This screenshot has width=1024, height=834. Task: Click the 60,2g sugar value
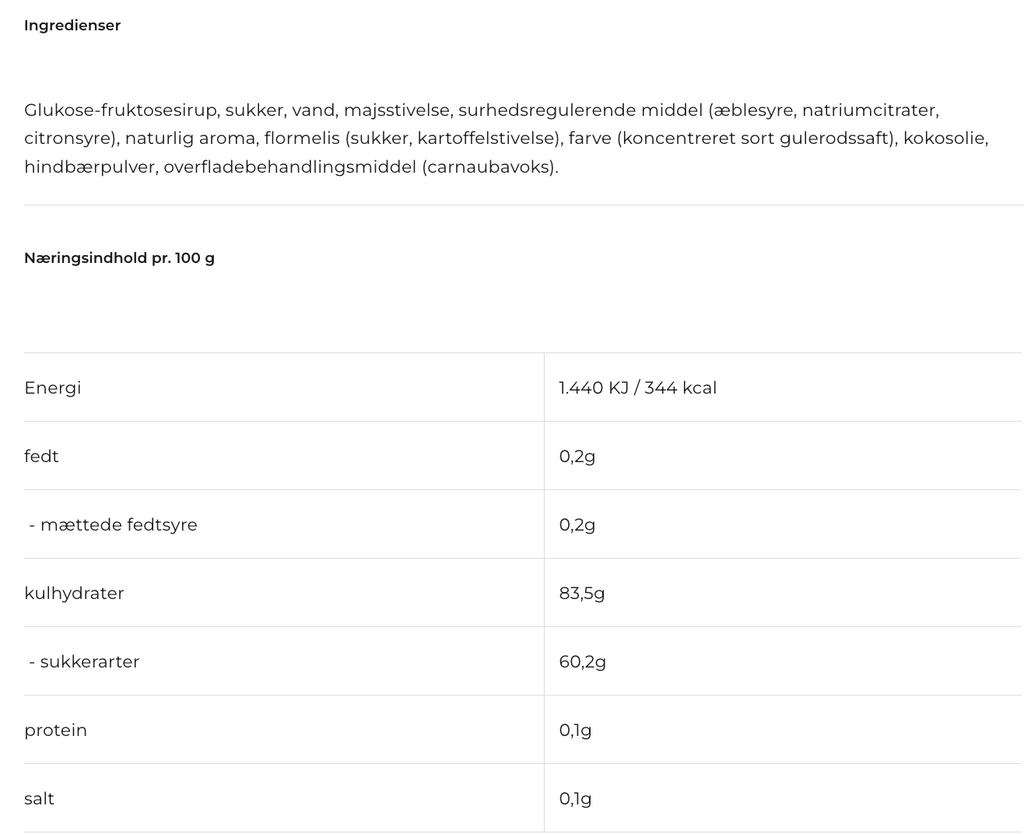583,662
